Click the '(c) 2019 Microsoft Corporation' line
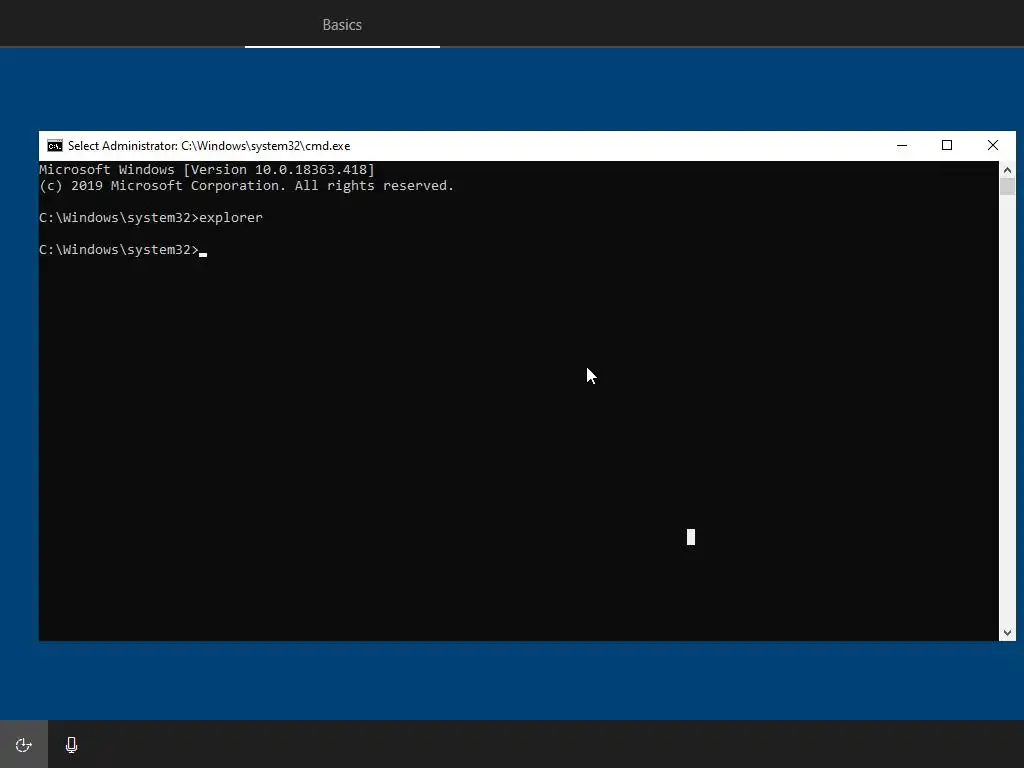Viewport: 1024px width, 768px height. click(x=246, y=186)
